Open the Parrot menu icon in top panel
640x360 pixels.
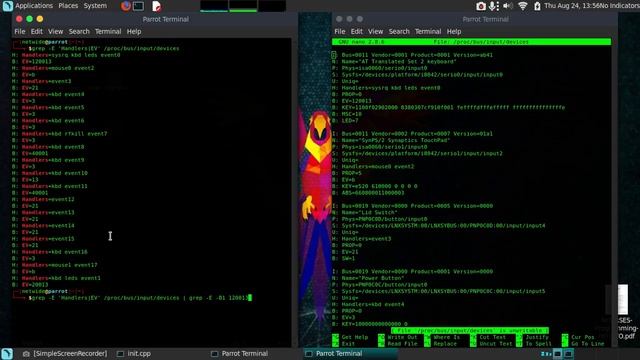click(x=7, y=6)
